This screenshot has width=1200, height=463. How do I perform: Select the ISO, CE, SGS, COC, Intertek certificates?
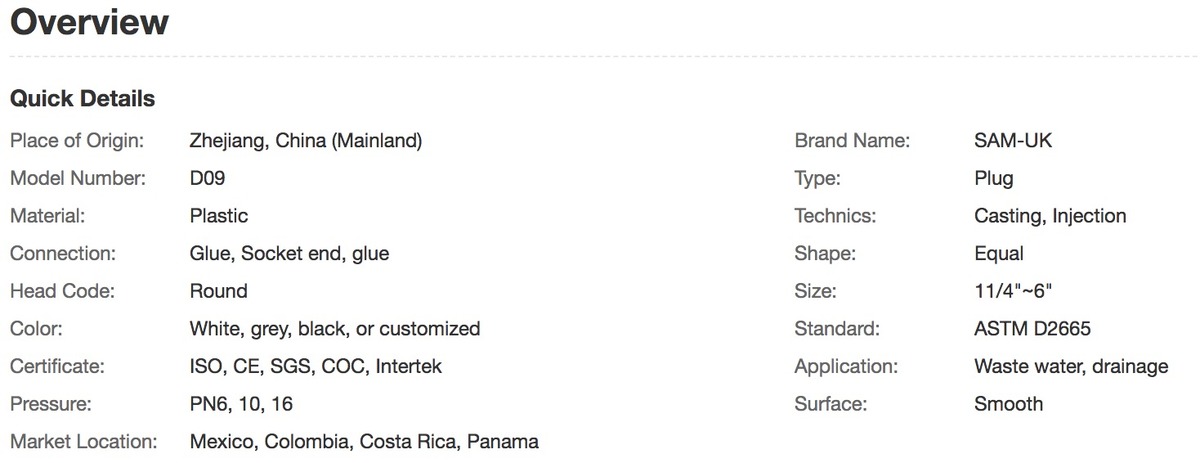315,366
